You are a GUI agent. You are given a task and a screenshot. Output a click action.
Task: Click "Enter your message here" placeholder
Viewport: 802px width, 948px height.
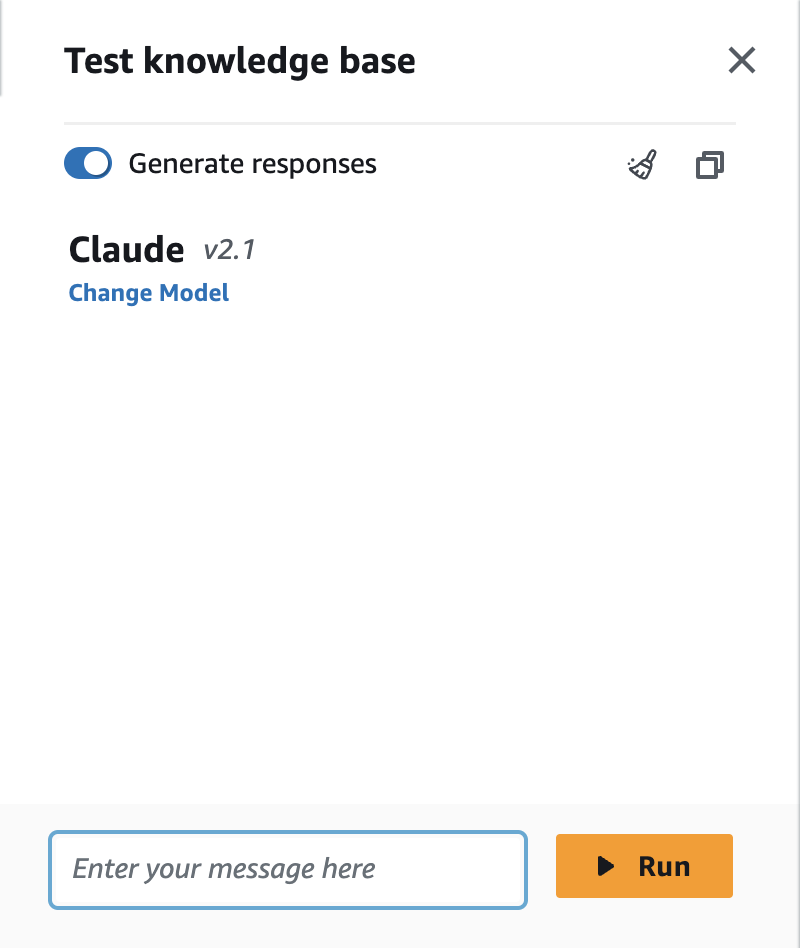click(224, 868)
